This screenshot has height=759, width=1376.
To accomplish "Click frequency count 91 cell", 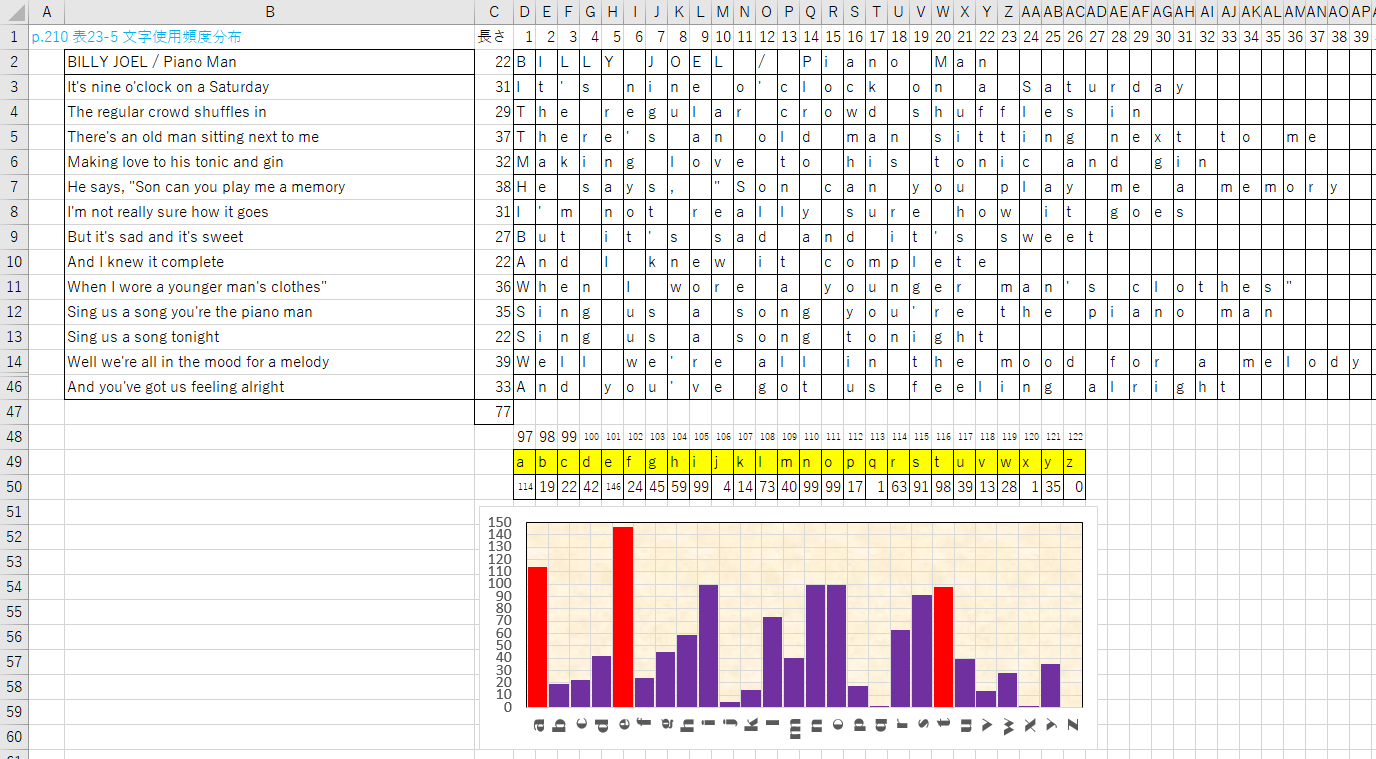I will [x=920, y=487].
